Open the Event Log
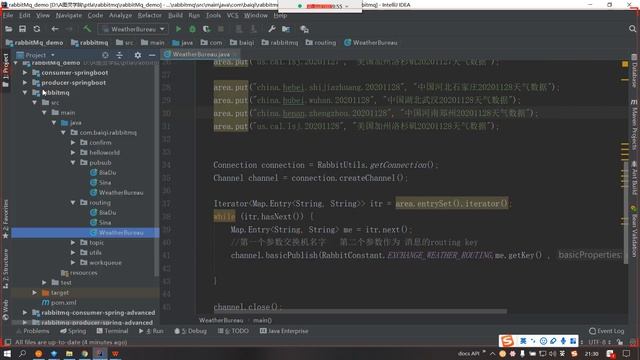Screen dimensions: 640x360 pyautogui.click(x=607, y=331)
